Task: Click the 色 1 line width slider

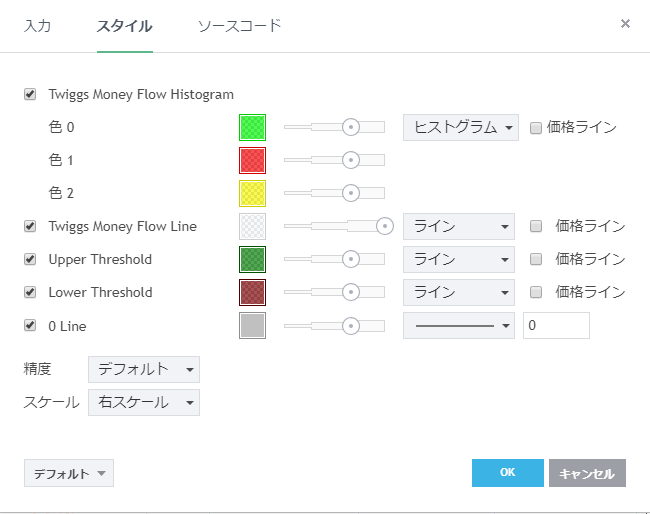Action: tap(334, 160)
